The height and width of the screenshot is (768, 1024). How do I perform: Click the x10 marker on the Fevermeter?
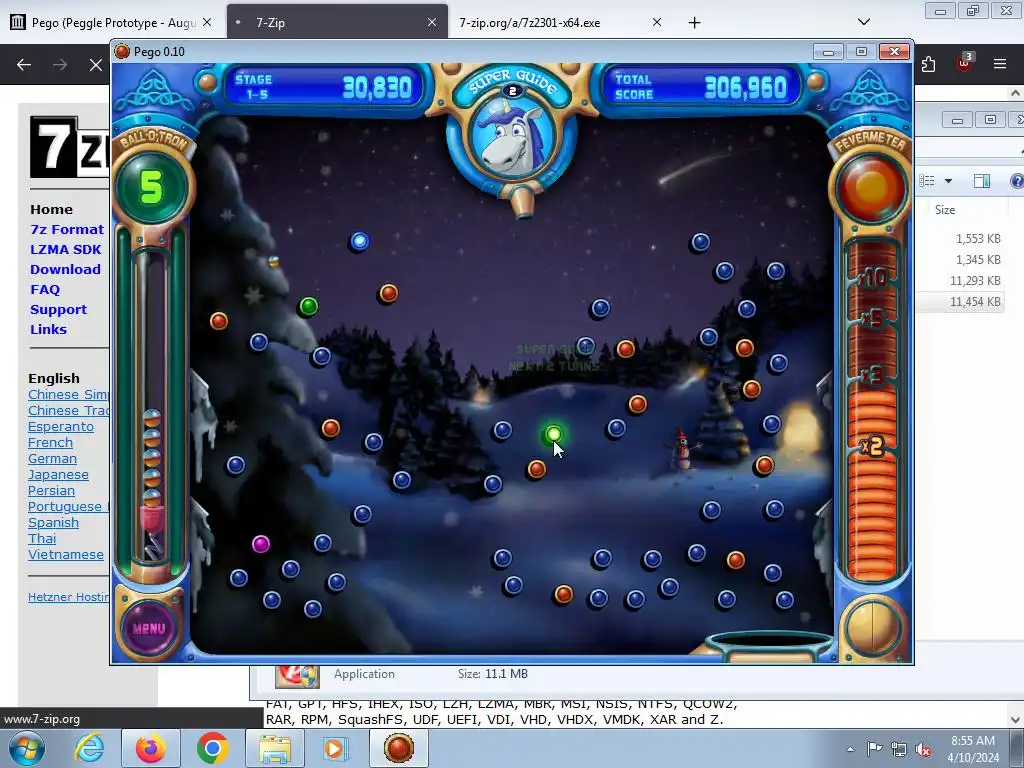click(x=873, y=279)
